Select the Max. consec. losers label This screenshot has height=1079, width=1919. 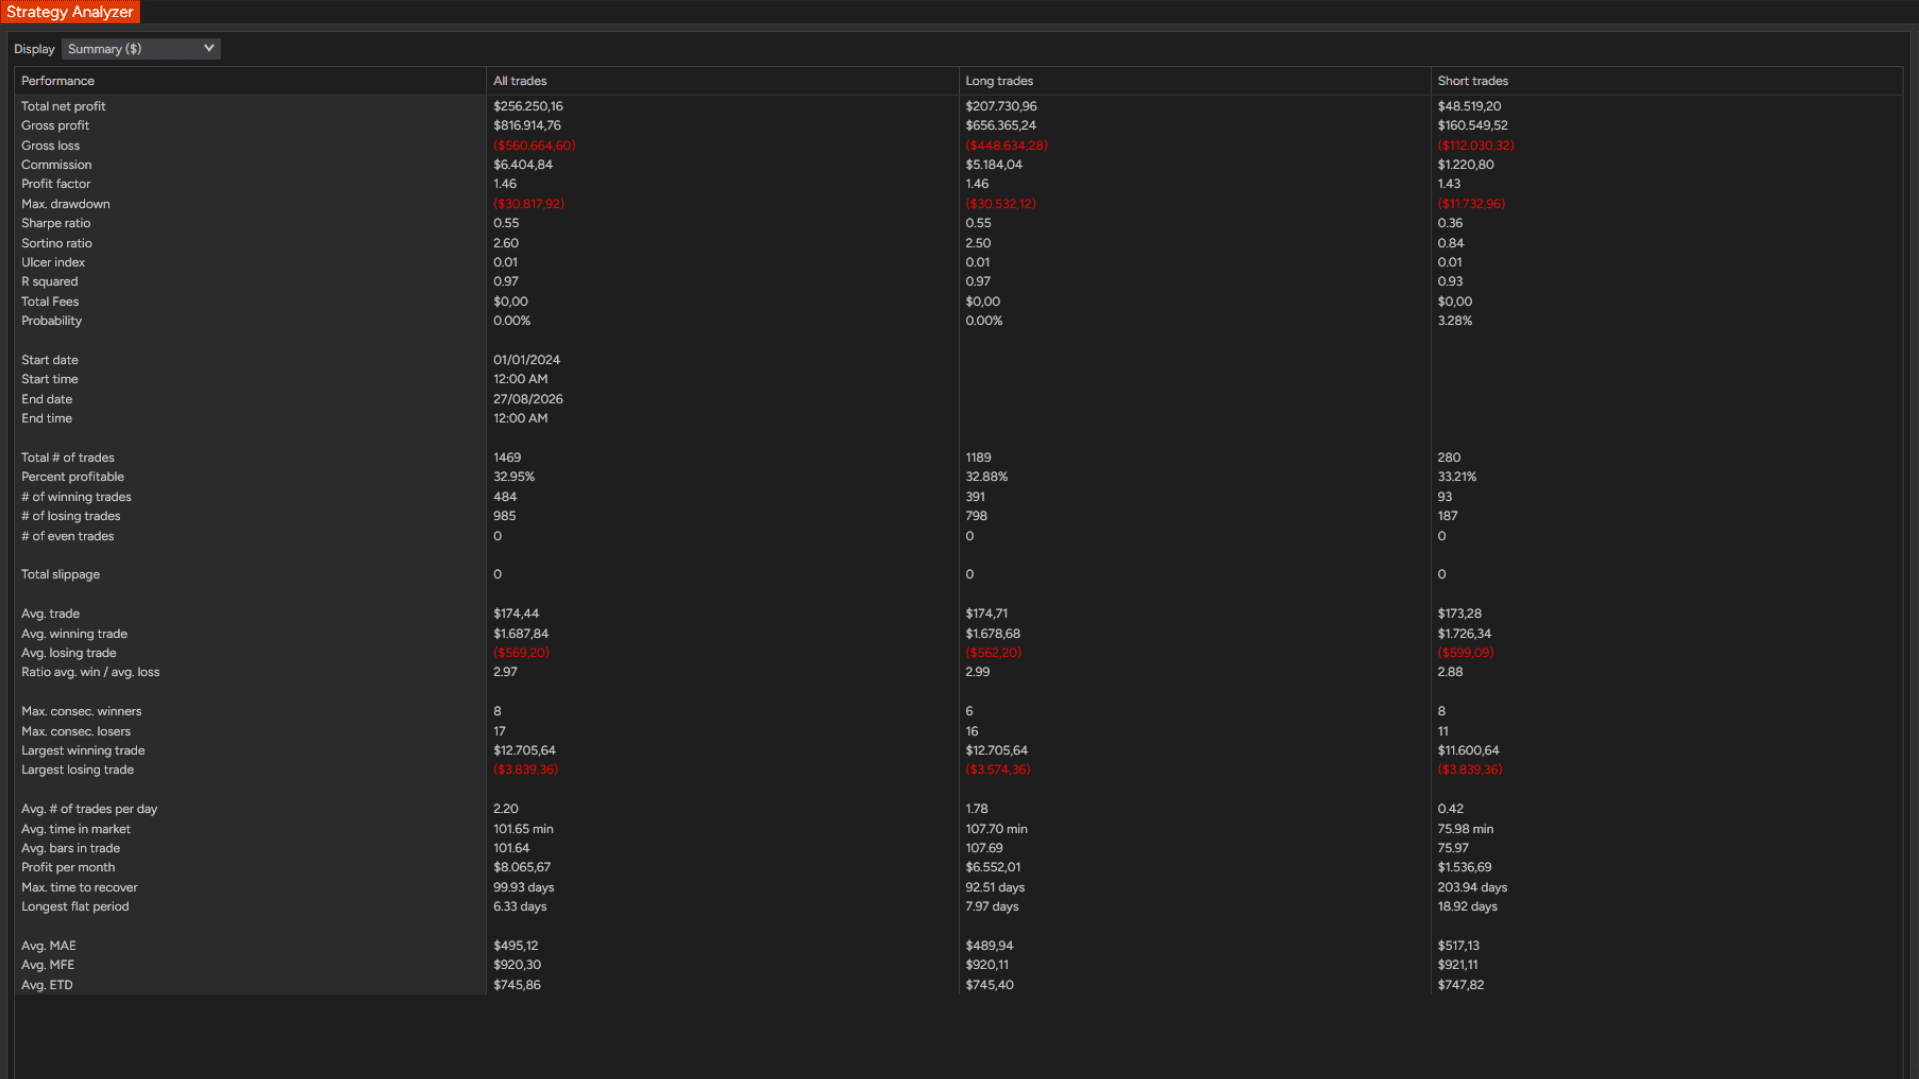pos(75,731)
